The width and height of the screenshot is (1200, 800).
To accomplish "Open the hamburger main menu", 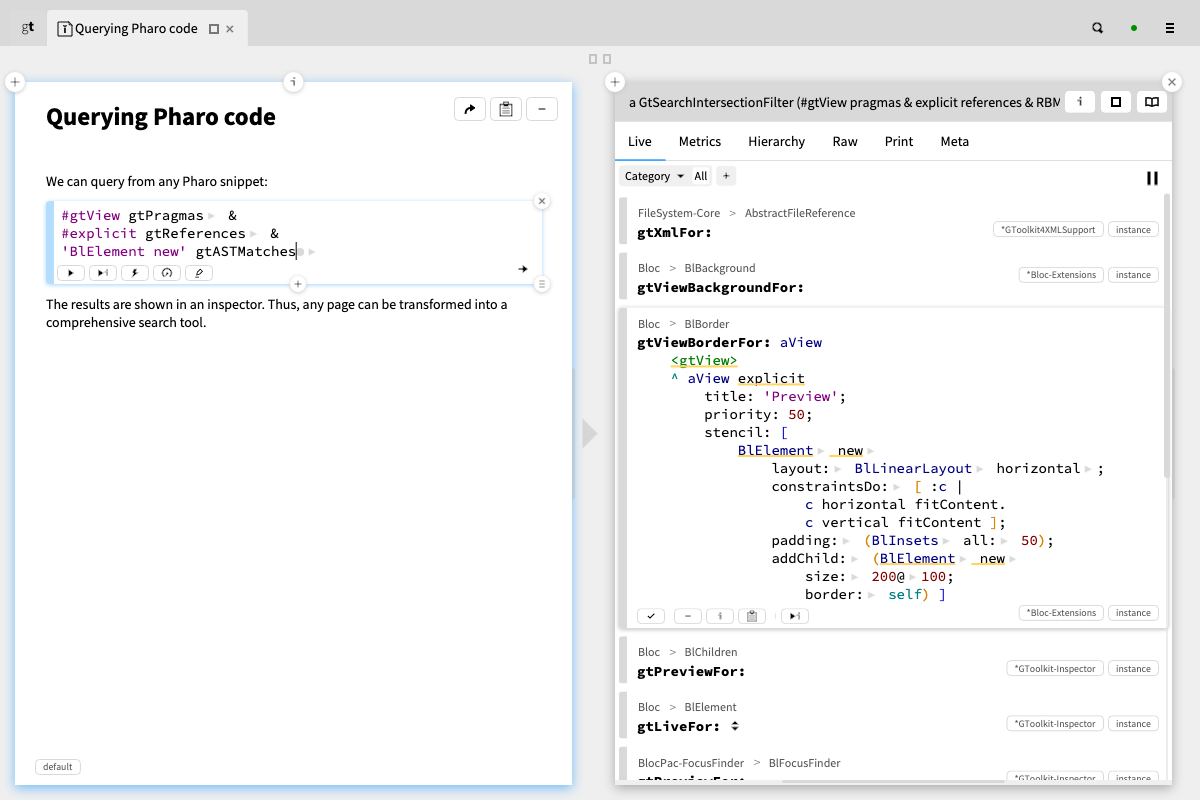I will (x=1170, y=28).
